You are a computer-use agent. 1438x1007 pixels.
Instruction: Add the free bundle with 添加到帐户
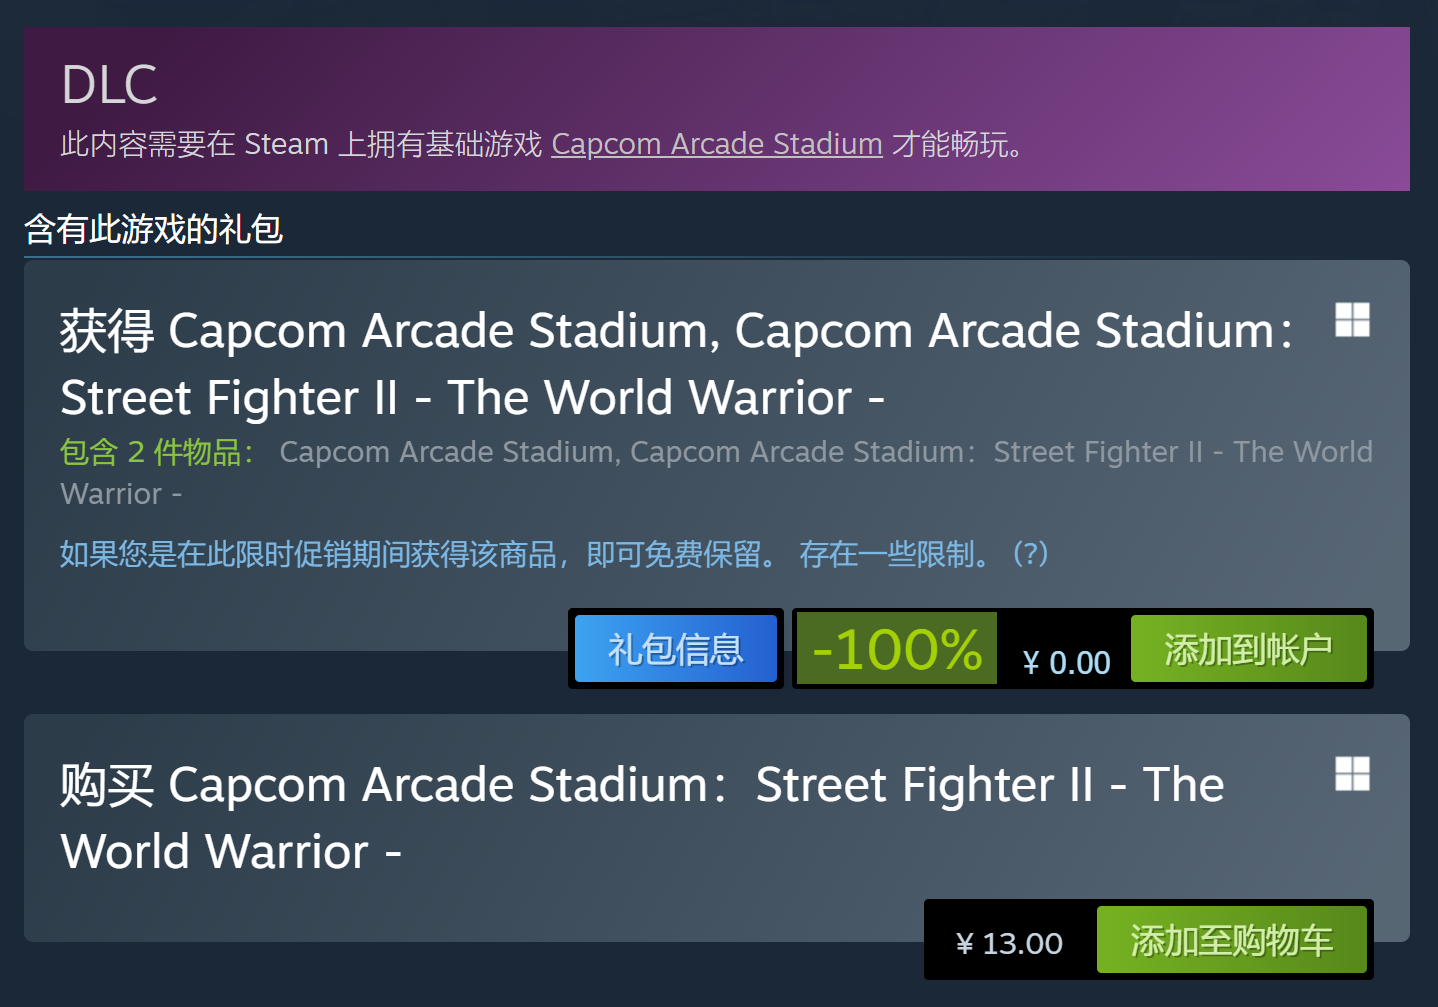click(1248, 648)
